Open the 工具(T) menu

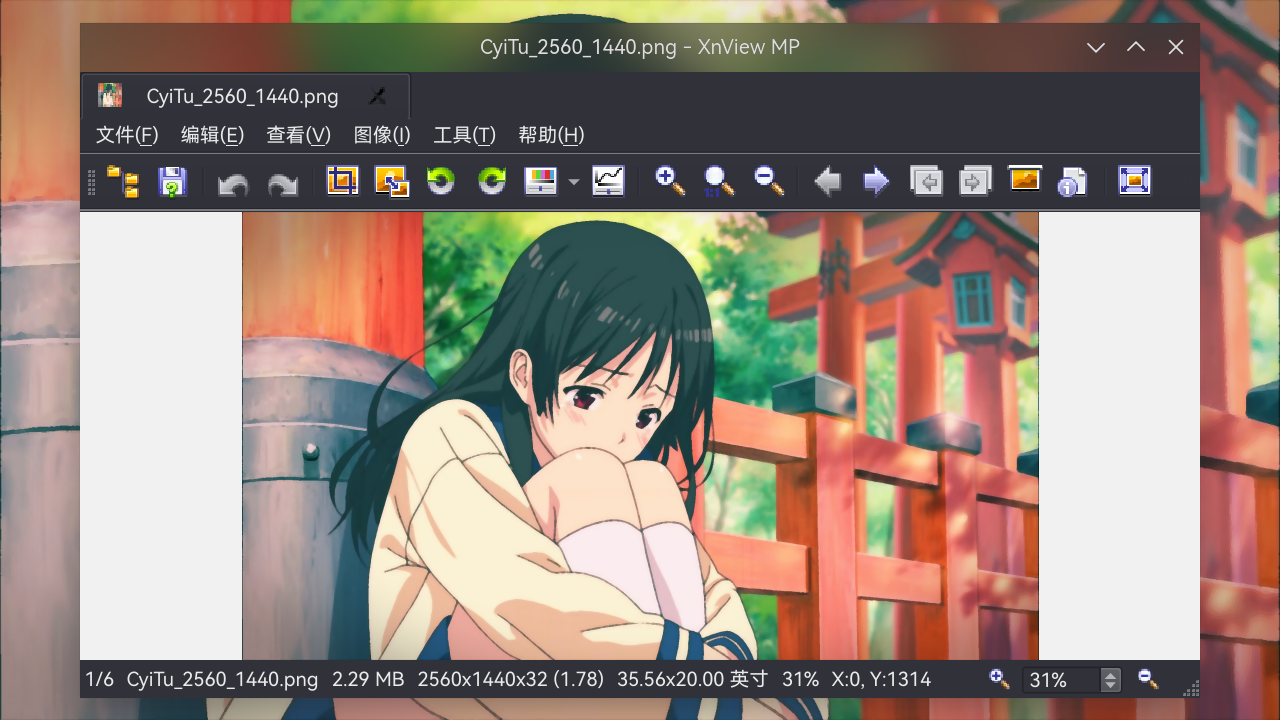(463, 135)
